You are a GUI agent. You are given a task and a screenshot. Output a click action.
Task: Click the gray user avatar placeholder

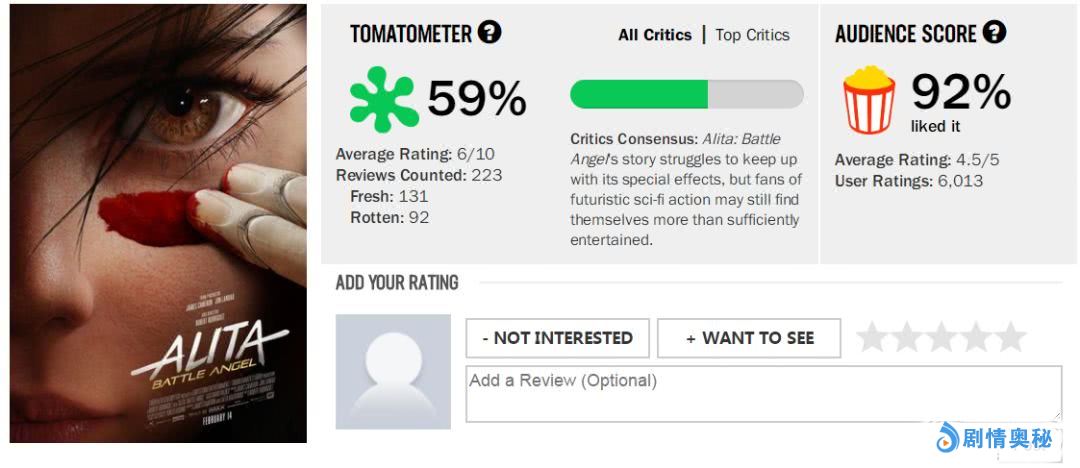click(393, 372)
